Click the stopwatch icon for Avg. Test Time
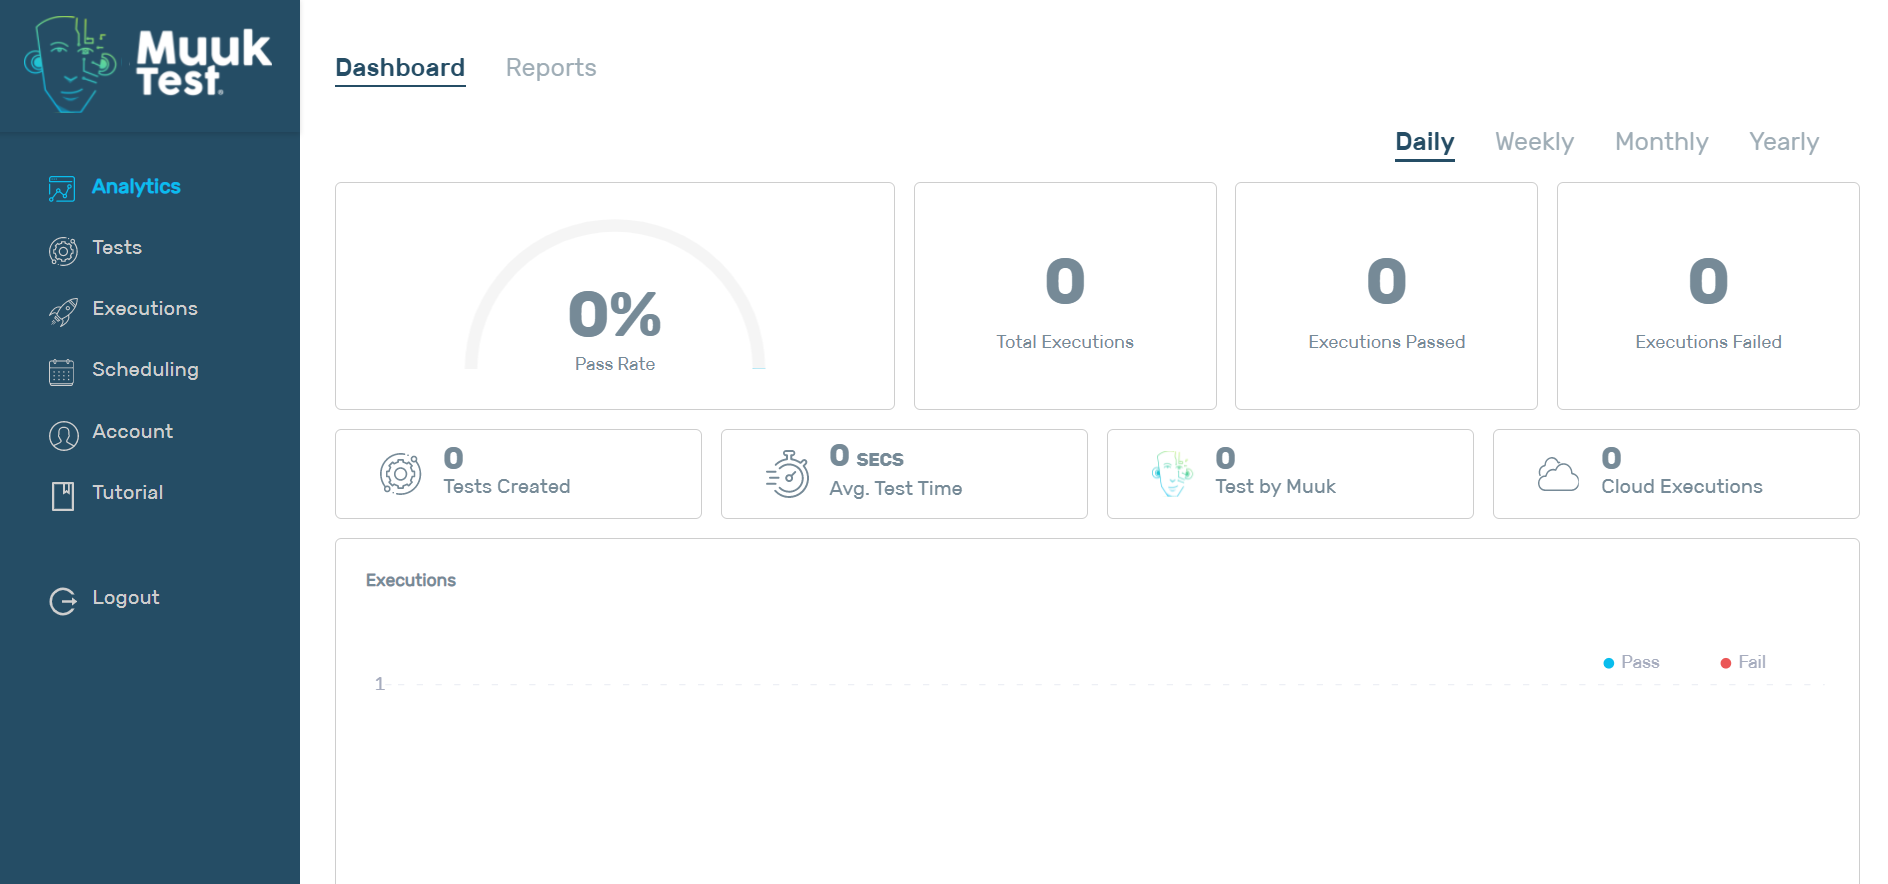 coord(788,474)
